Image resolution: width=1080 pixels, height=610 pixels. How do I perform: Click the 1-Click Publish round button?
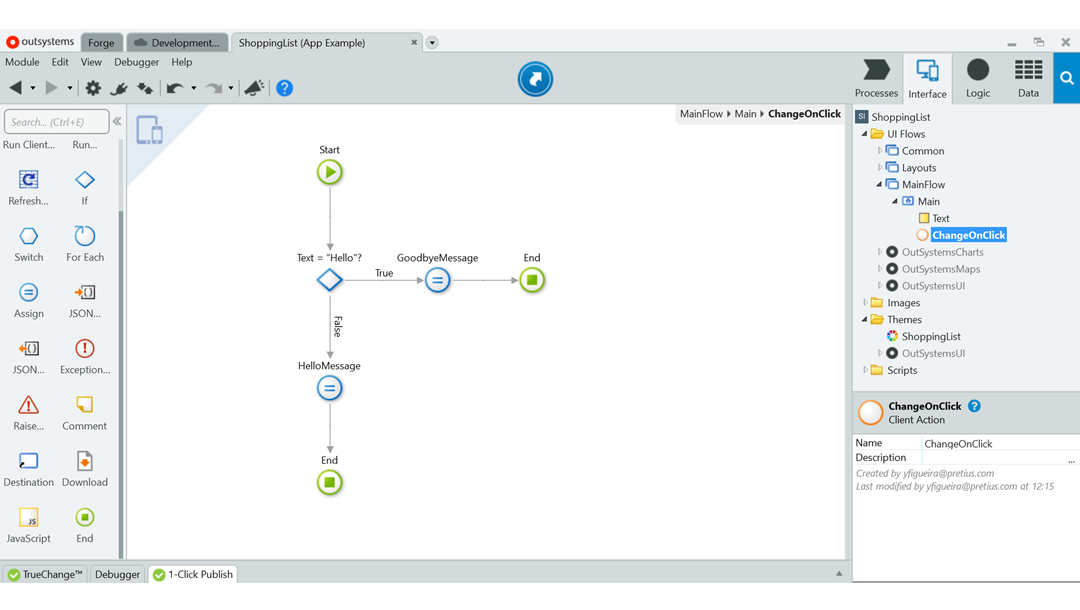535,79
